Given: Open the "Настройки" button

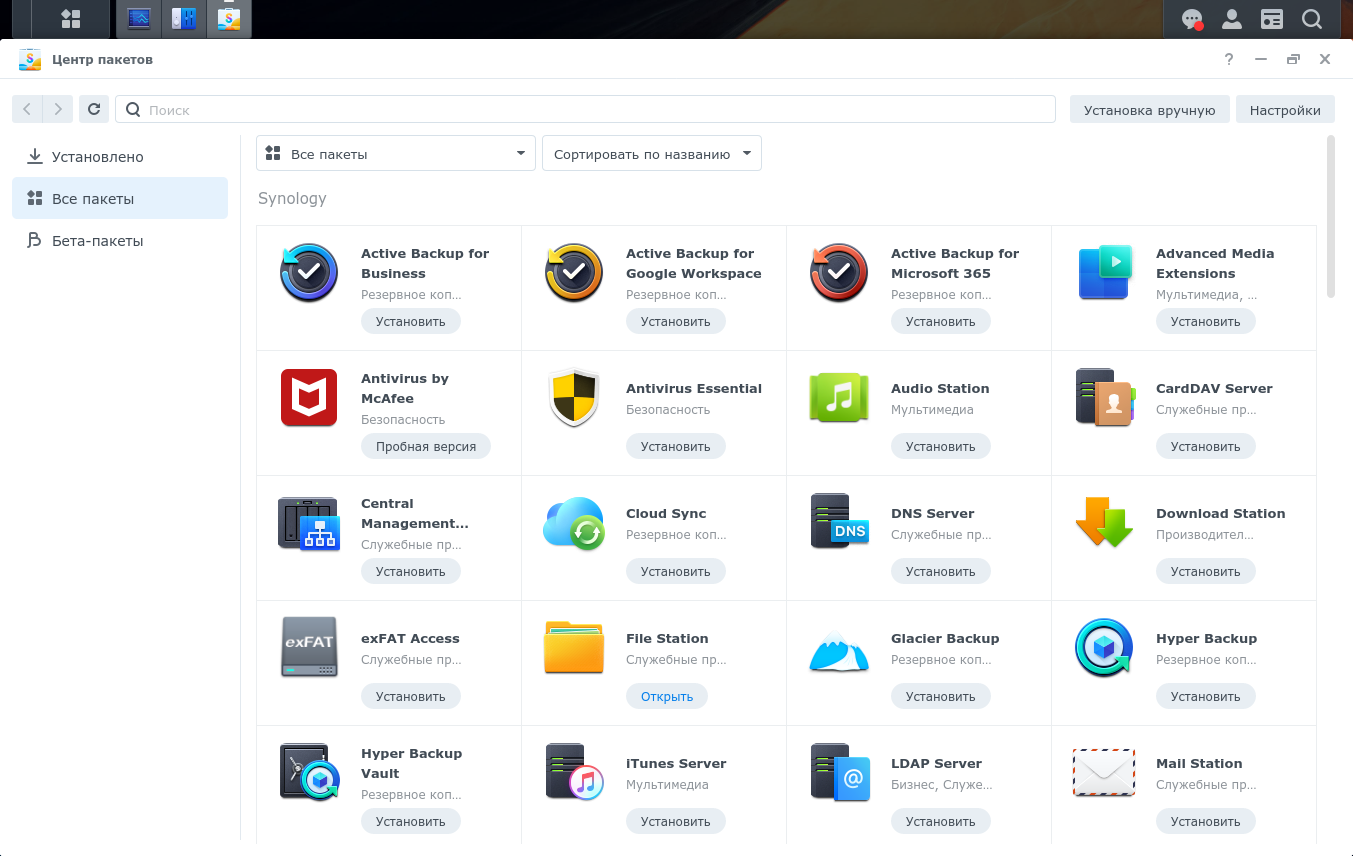Looking at the screenshot, I should tap(1285, 110).
